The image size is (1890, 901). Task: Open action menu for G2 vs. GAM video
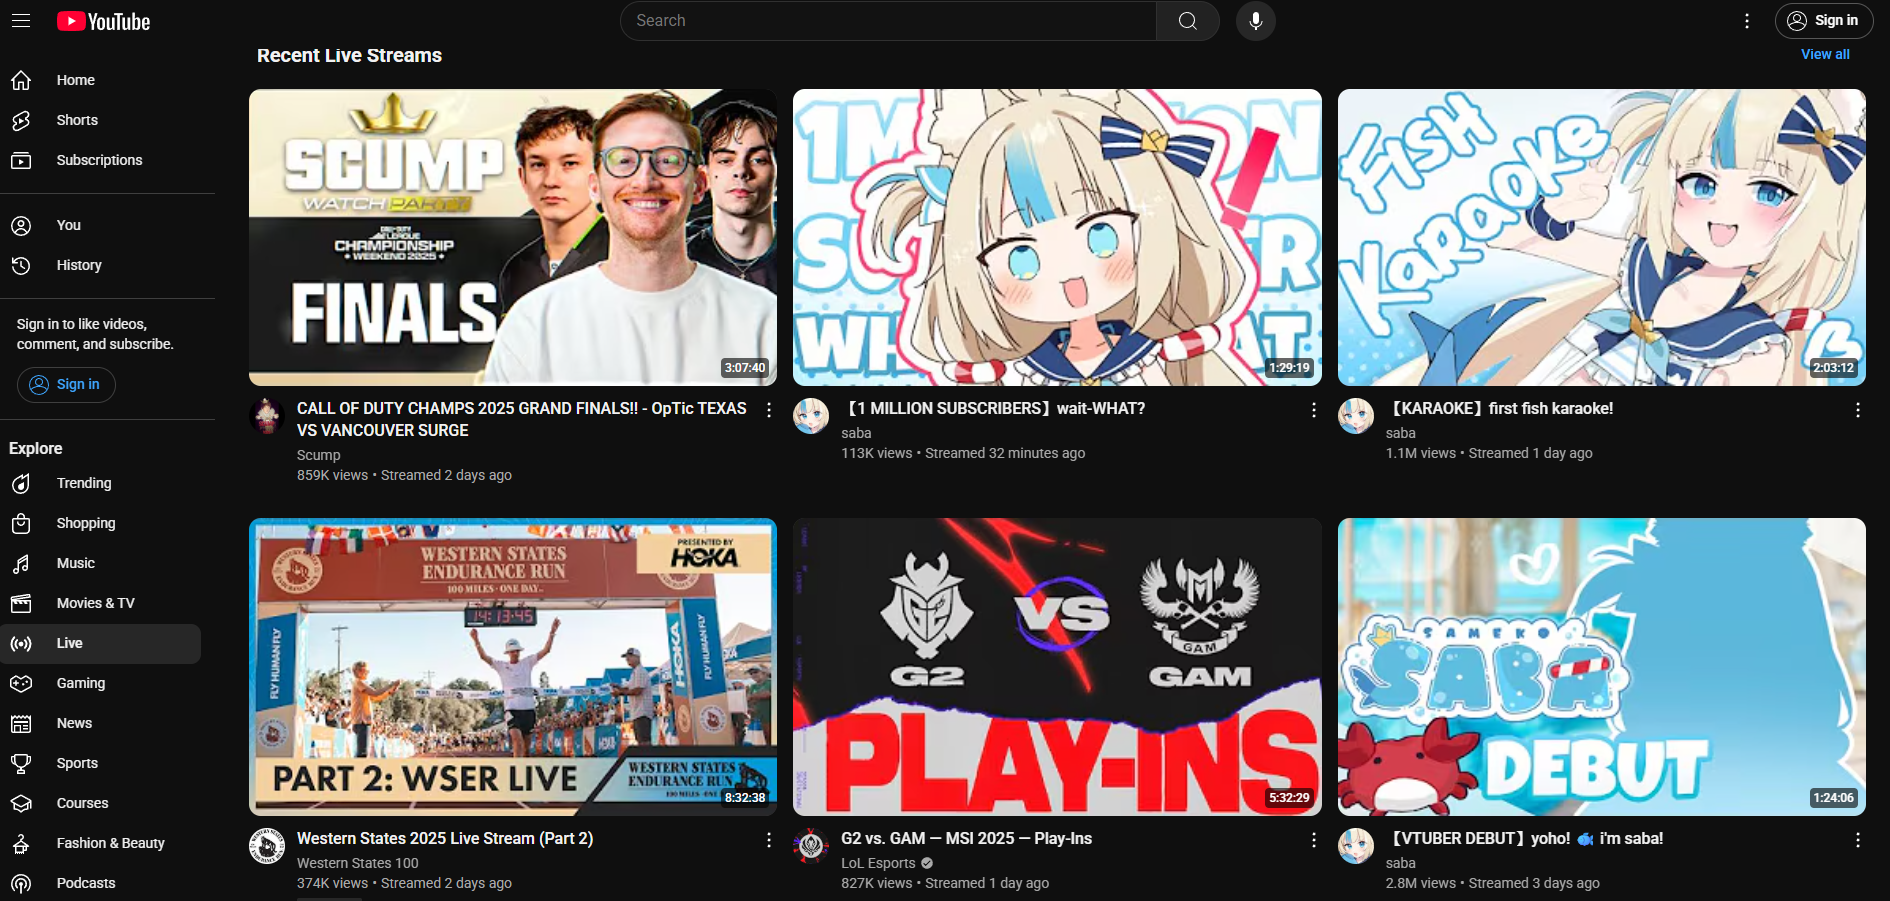point(1313,840)
